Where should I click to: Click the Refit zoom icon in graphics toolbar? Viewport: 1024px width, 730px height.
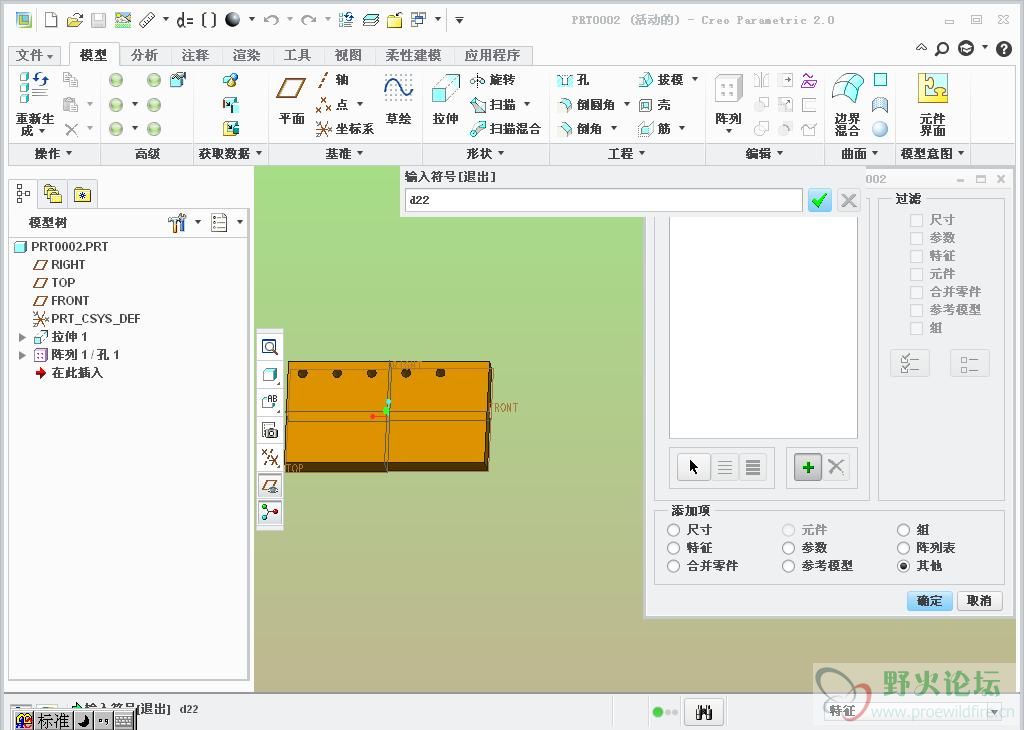(270, 347)
